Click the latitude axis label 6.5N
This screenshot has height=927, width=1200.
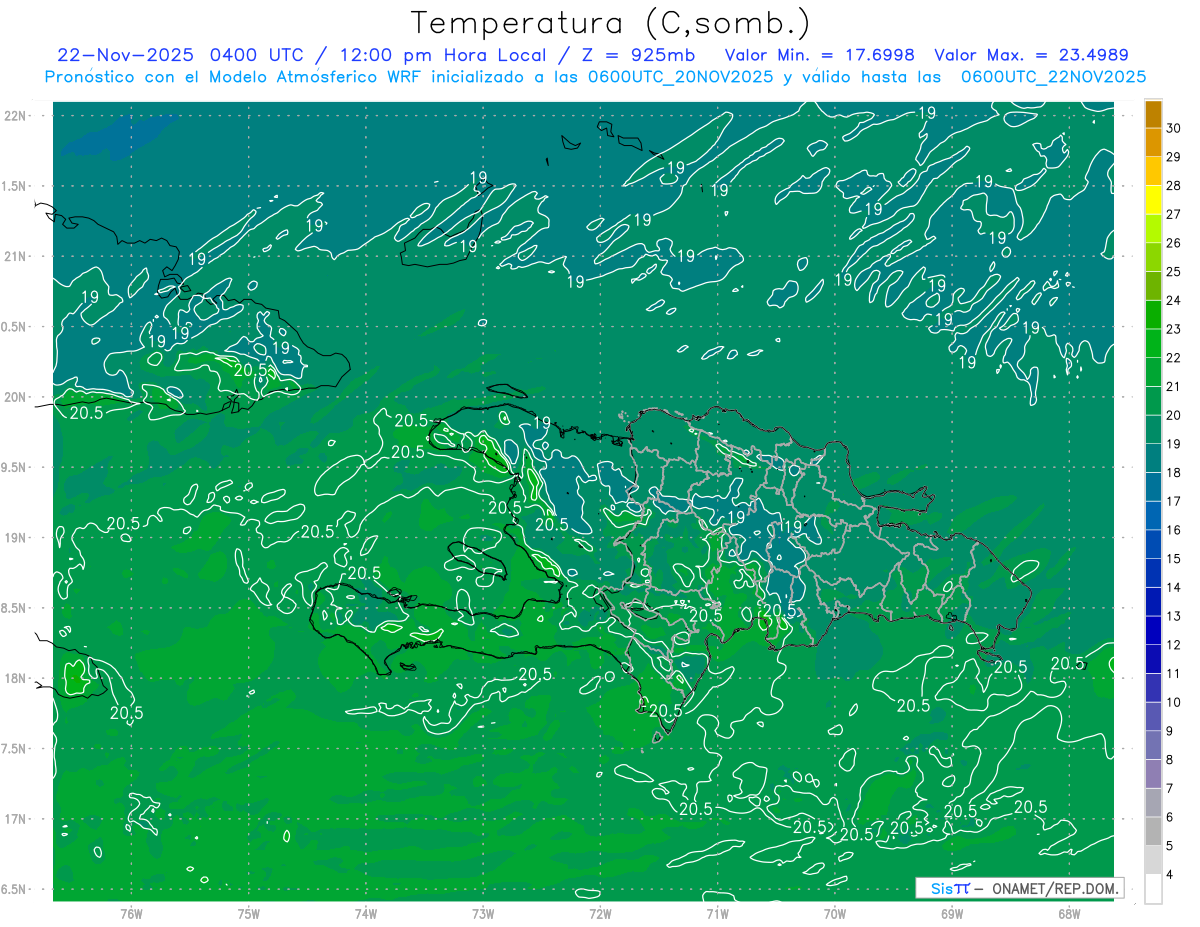[15, 889]
